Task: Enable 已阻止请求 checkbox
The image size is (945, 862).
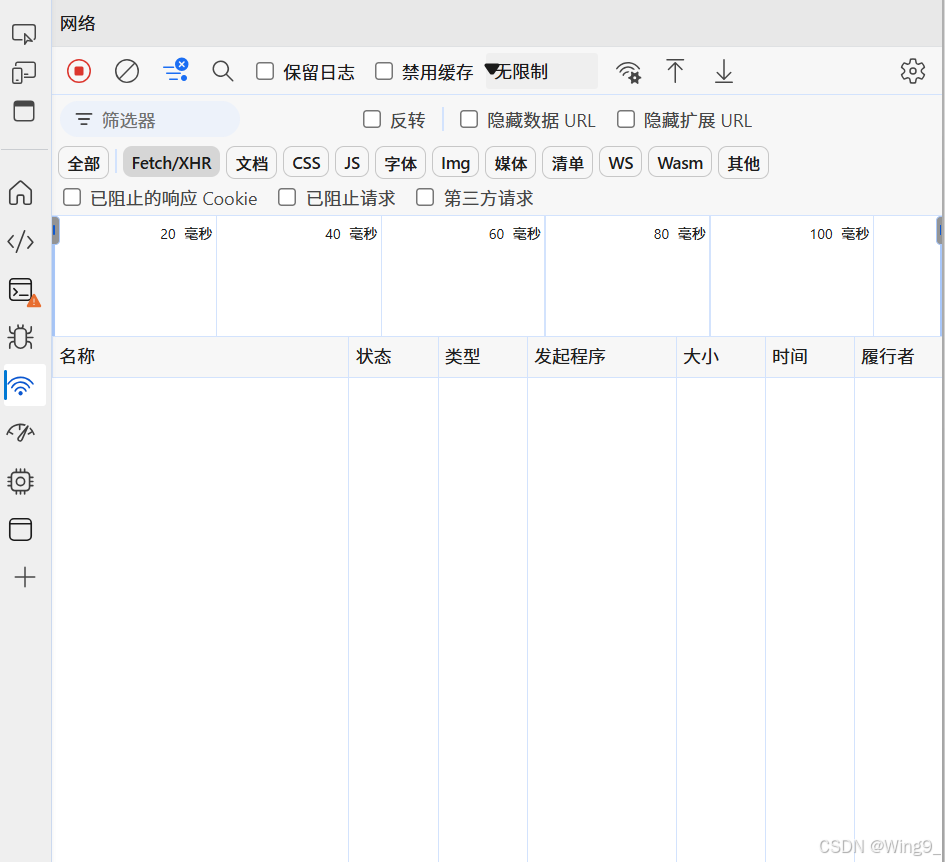Action: coord(287,197)
